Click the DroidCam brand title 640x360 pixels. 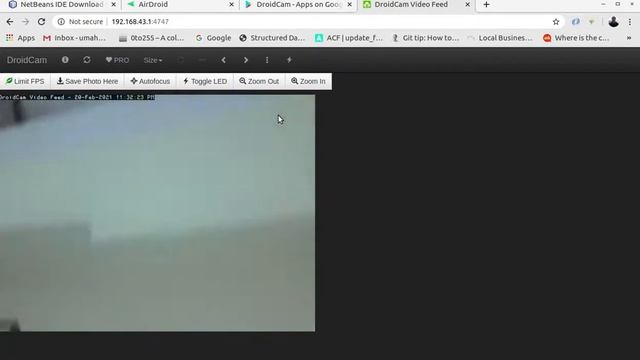[x=27, y=60]
